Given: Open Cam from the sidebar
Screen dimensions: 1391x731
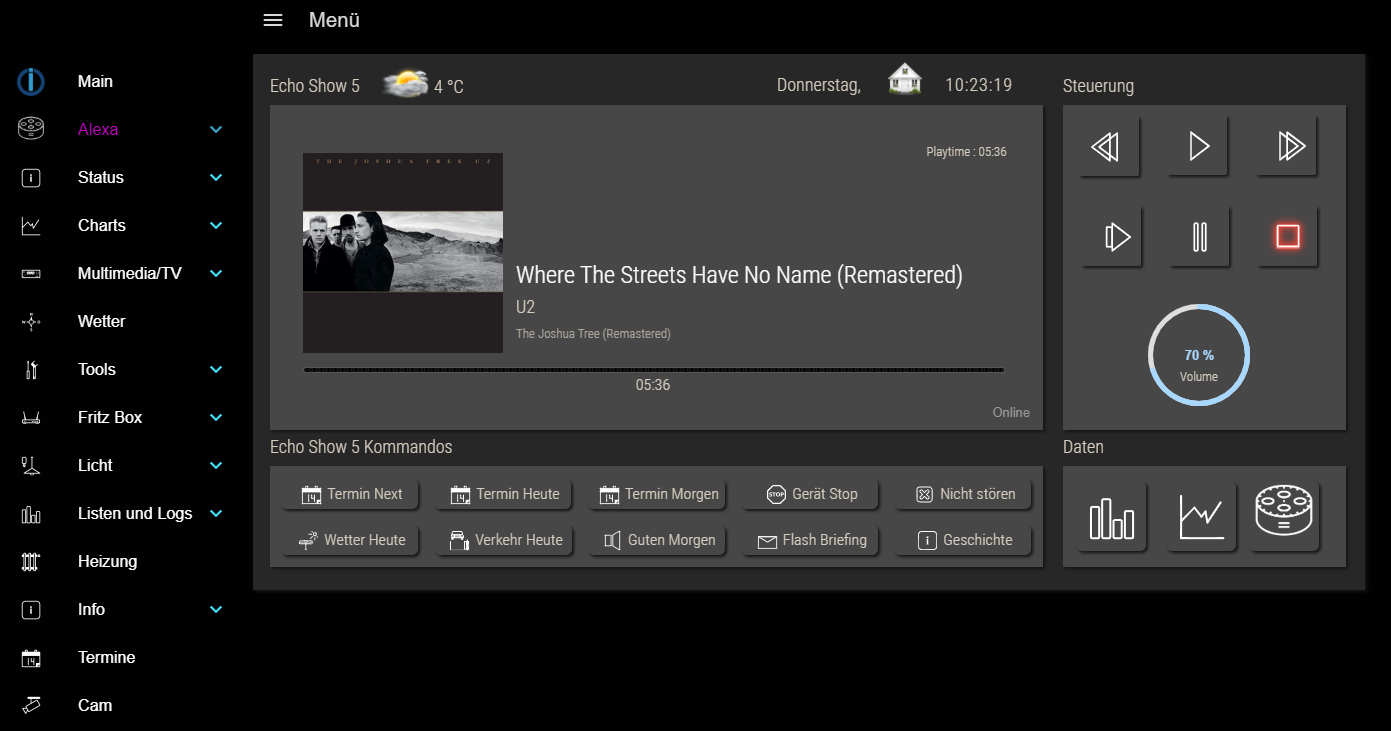Looking at the screenshot, I should click(x=95, y=705).
